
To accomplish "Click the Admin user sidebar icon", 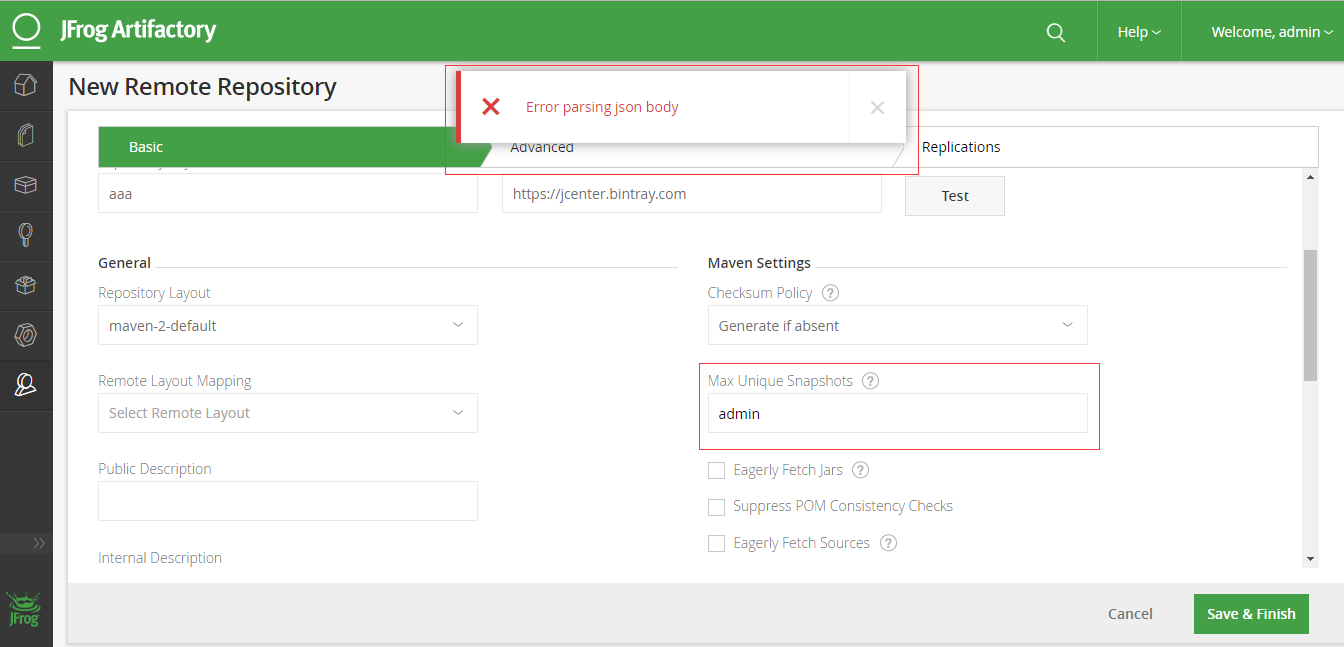I will tap(26, 385).
